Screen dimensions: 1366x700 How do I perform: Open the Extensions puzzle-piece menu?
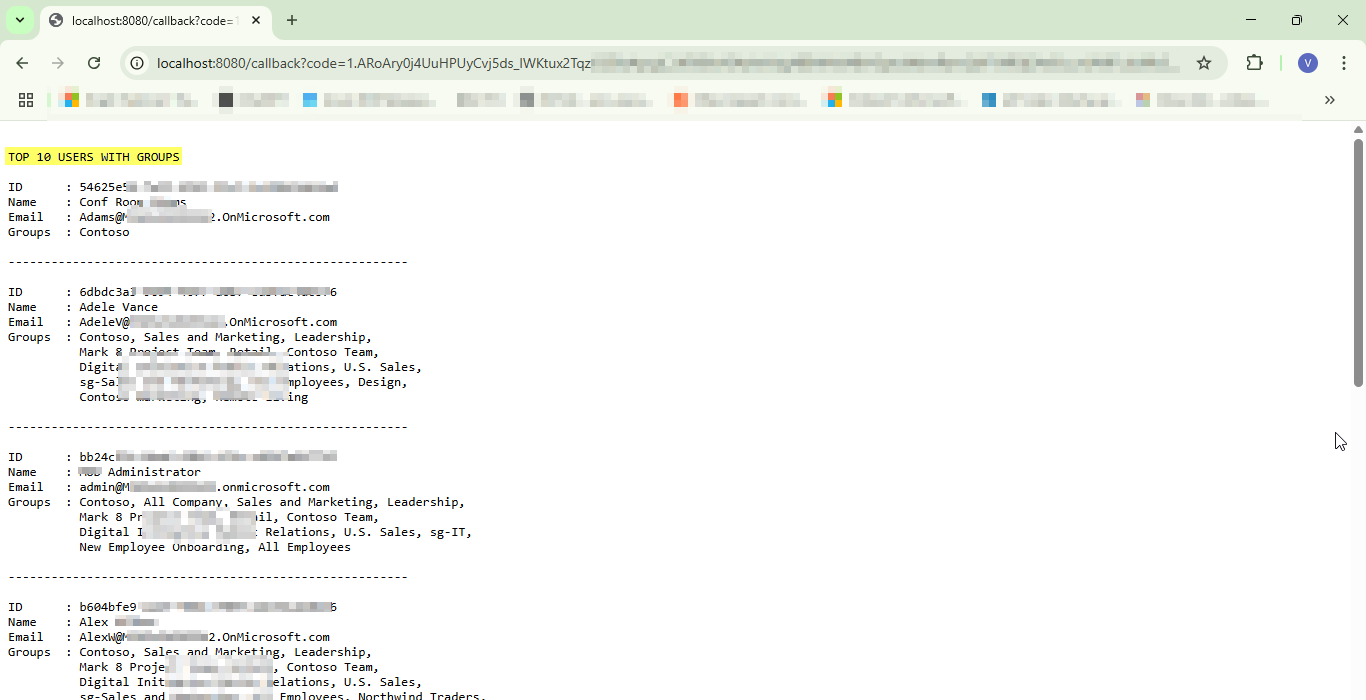coord(1254,62)
